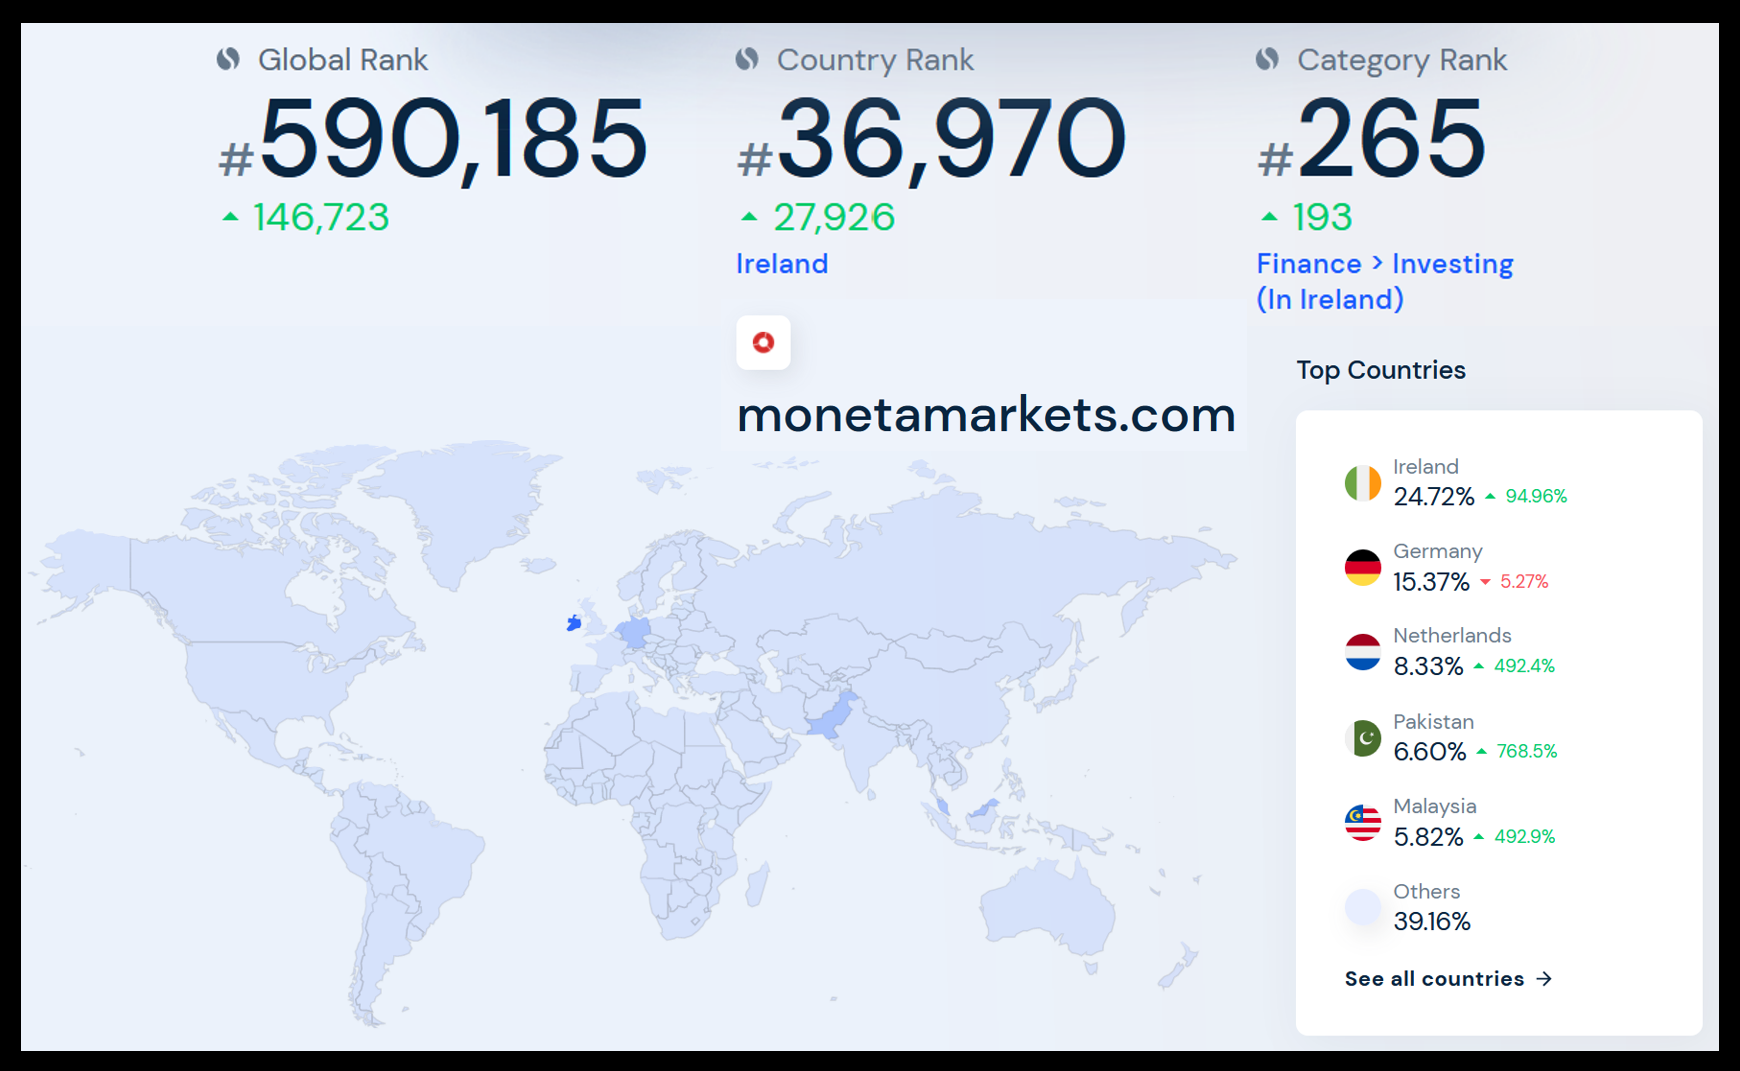1740x1071 pixels.
Task: Click Ireland highlighted on the world map
Action: [574, 623]
